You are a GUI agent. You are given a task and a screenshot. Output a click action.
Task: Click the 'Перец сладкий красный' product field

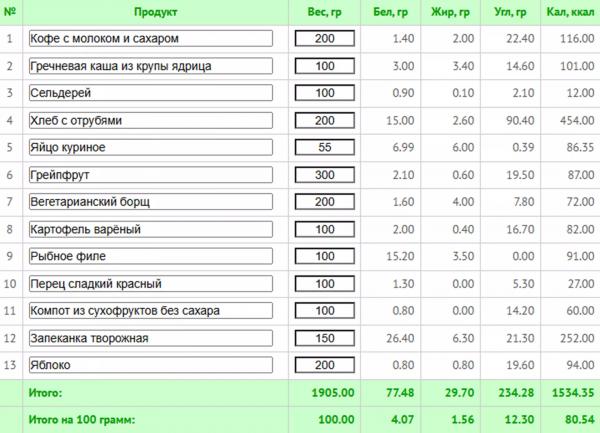pos(151,284)
